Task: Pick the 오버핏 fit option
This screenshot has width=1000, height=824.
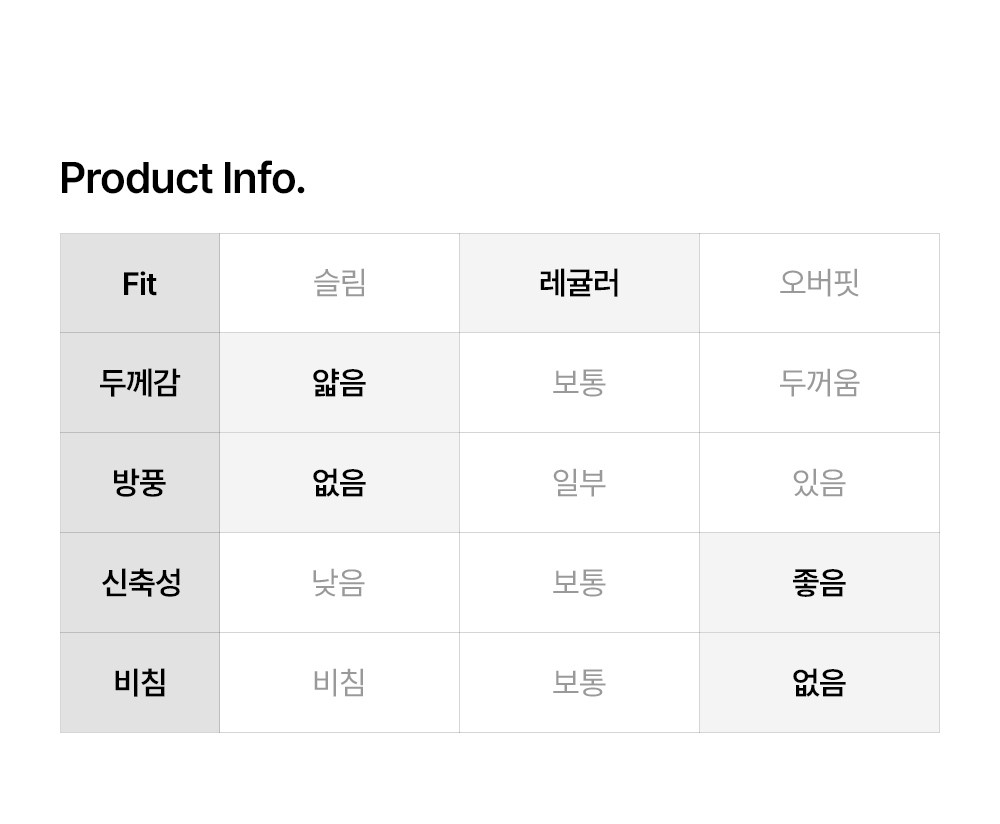Action: (819, 284)
